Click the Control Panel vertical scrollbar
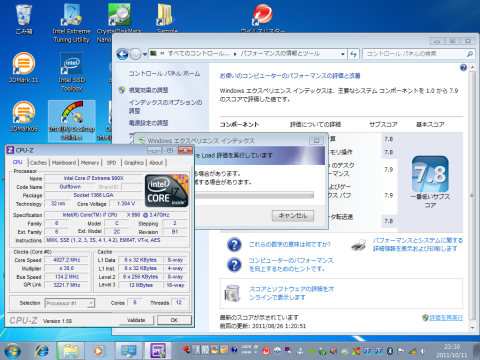480x360 pixels. point(472,197)
